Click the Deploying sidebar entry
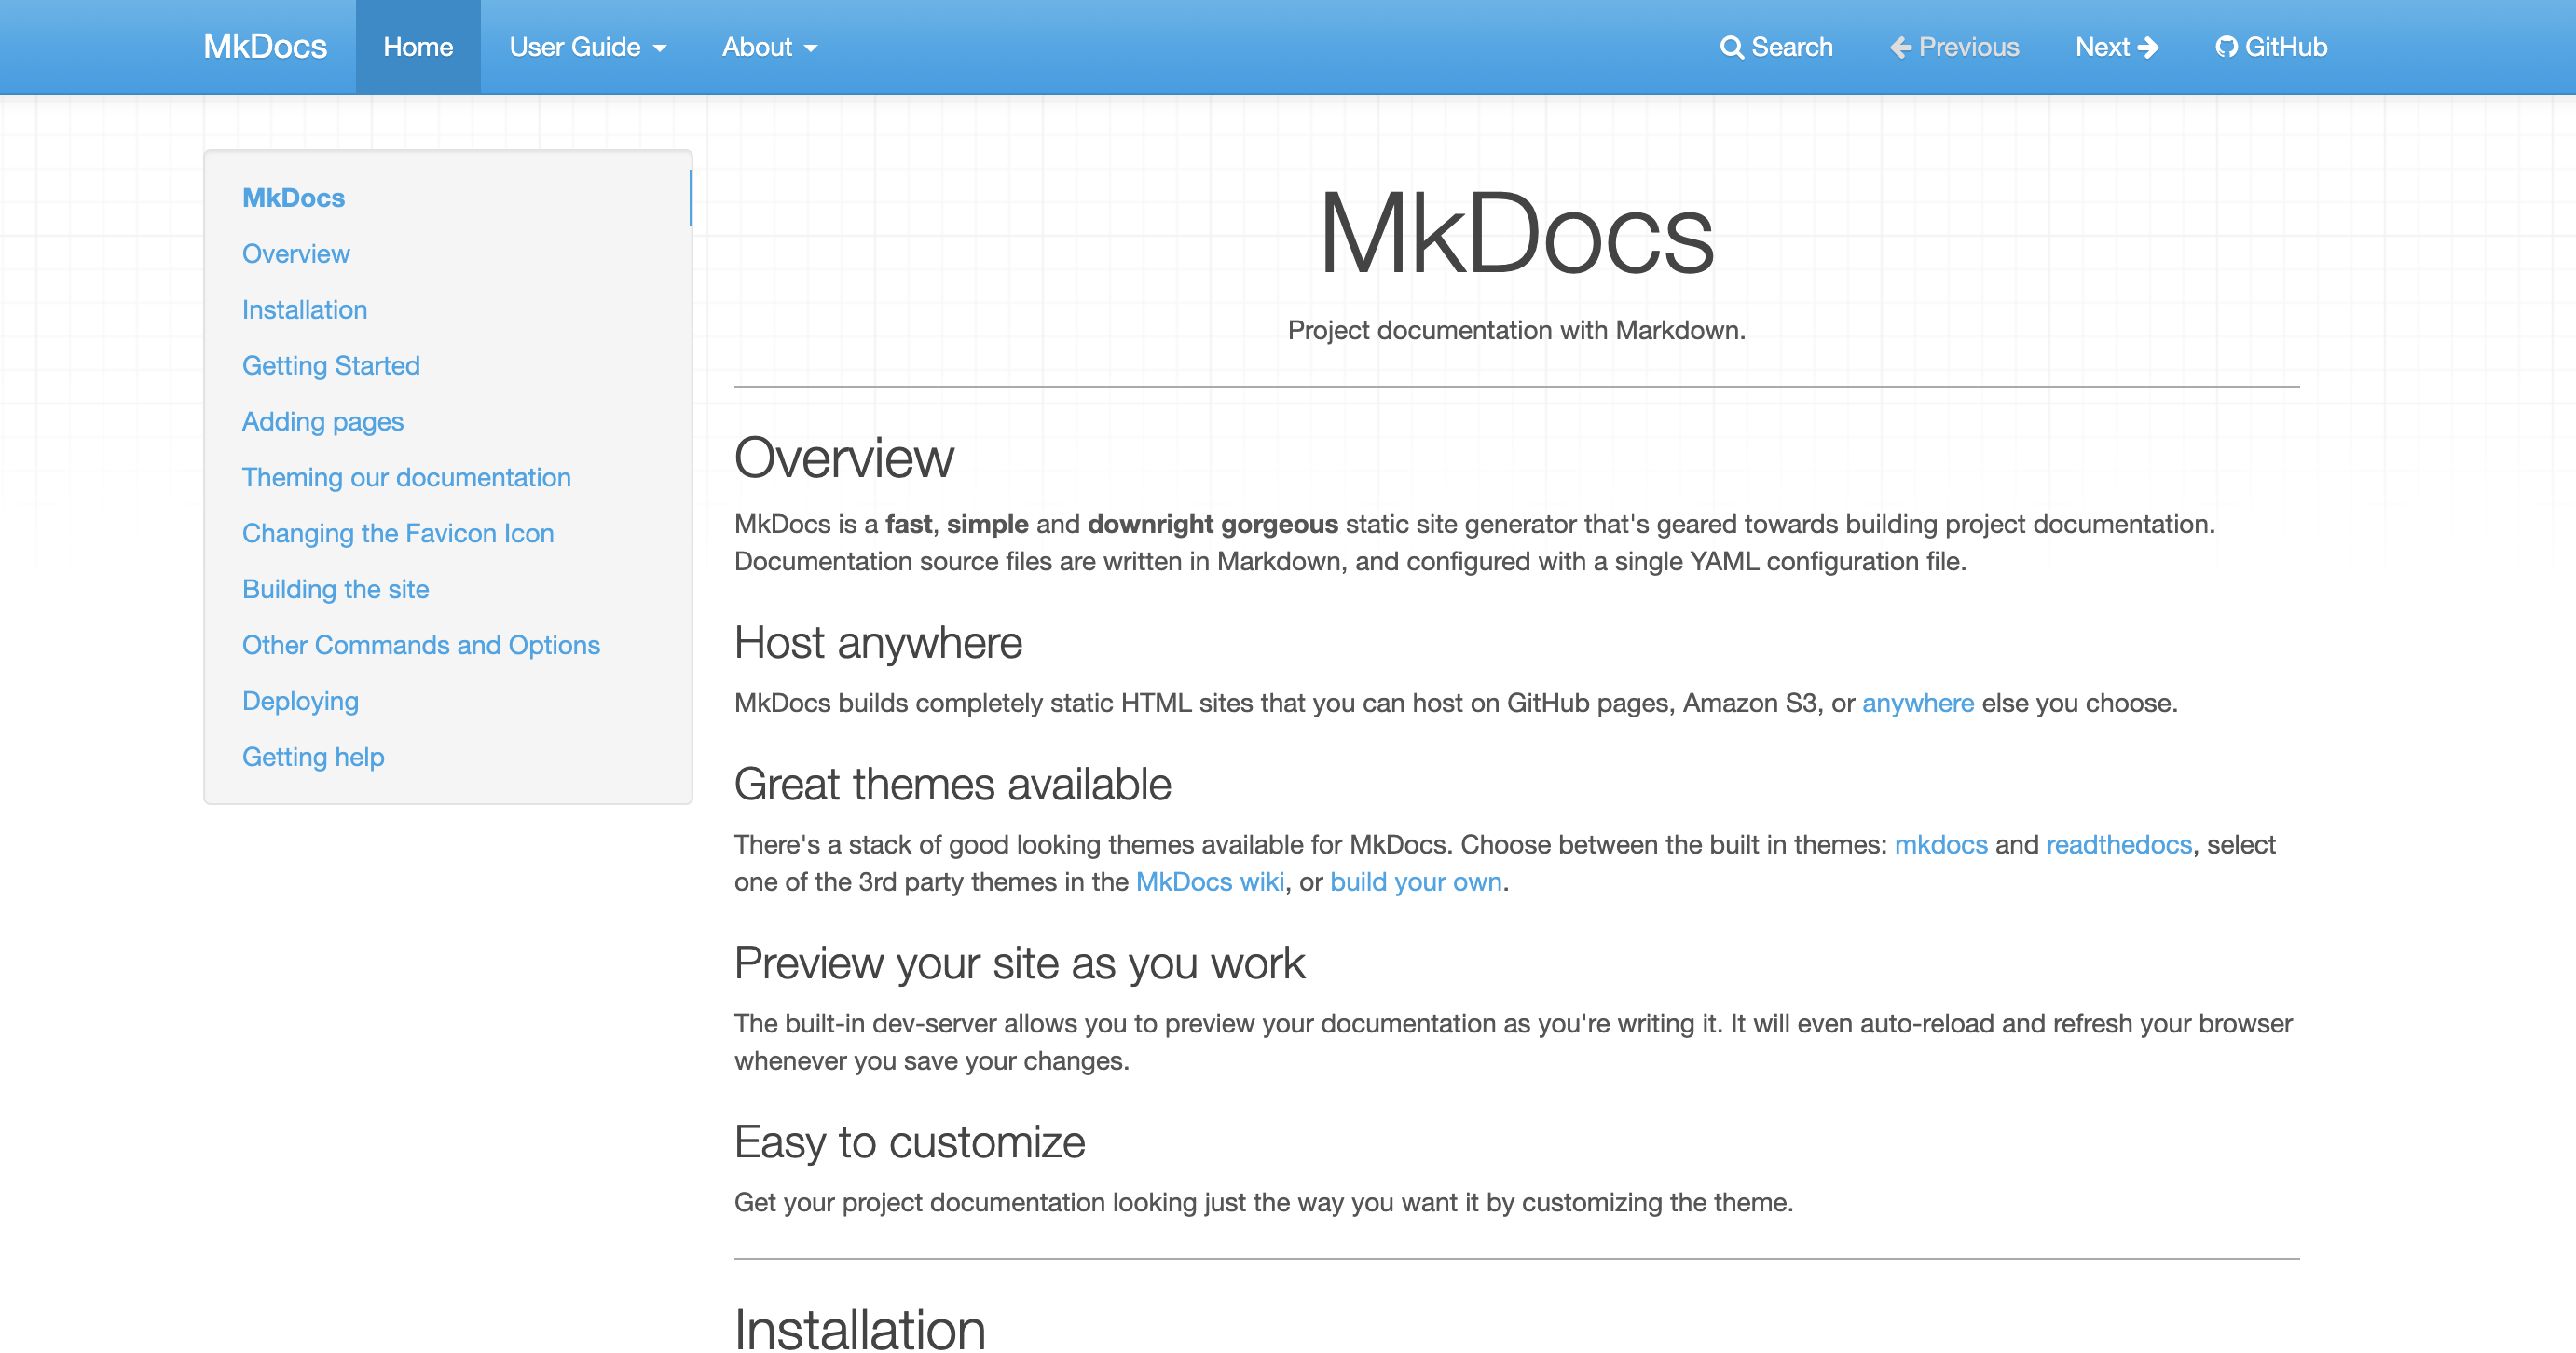This screenshot has width=2576, height=1353. coord(300,702)
